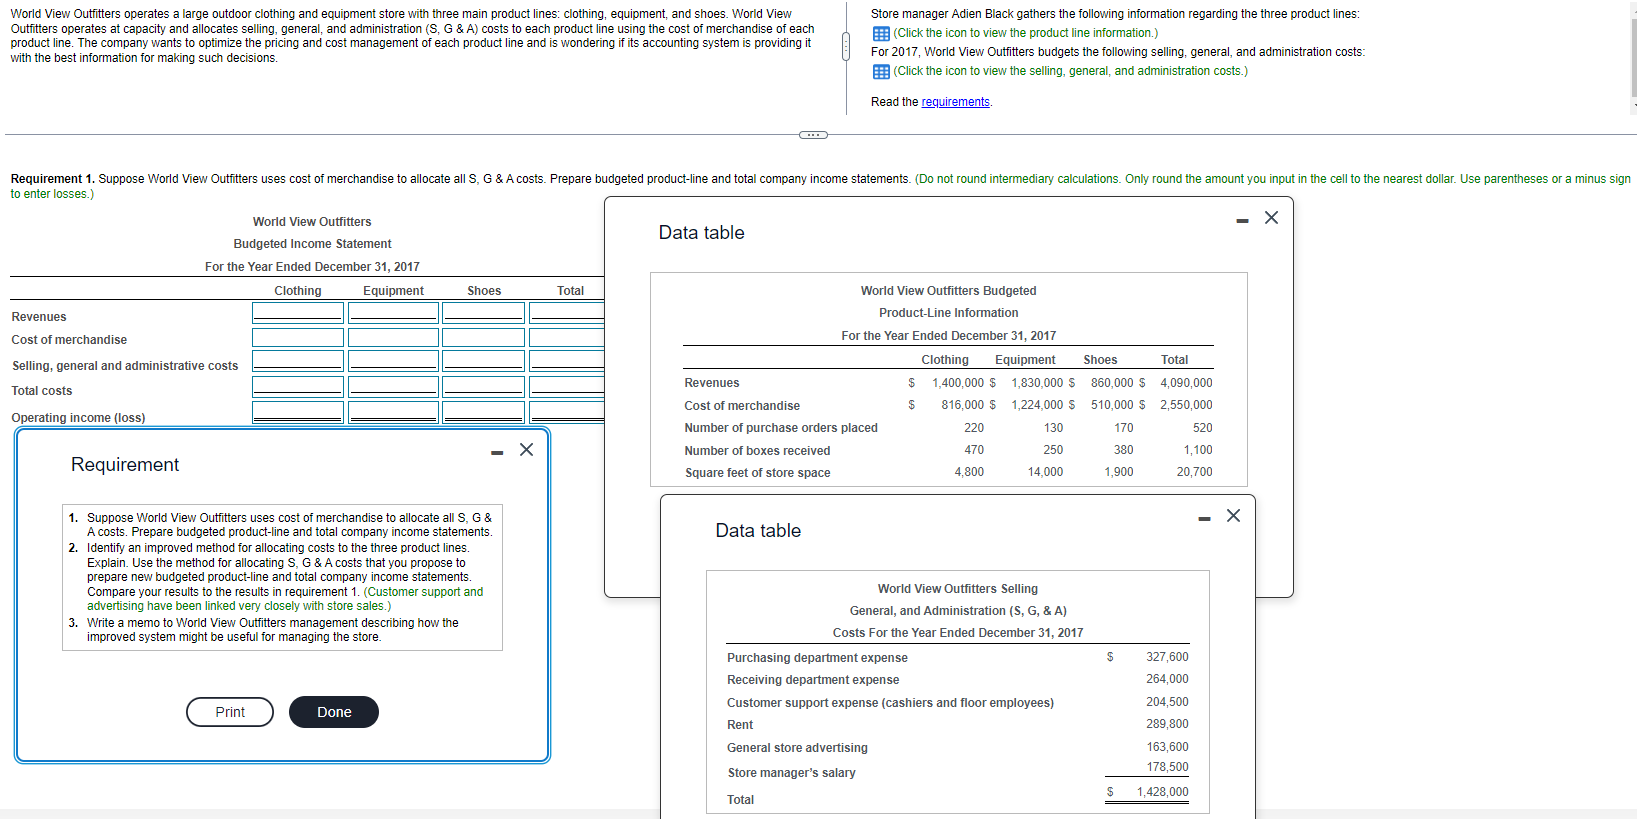This screenshot has height=819, width=1637.
Task: Select the Equipment Selling, general and administrative input cell
Action: tap(393, 361)
